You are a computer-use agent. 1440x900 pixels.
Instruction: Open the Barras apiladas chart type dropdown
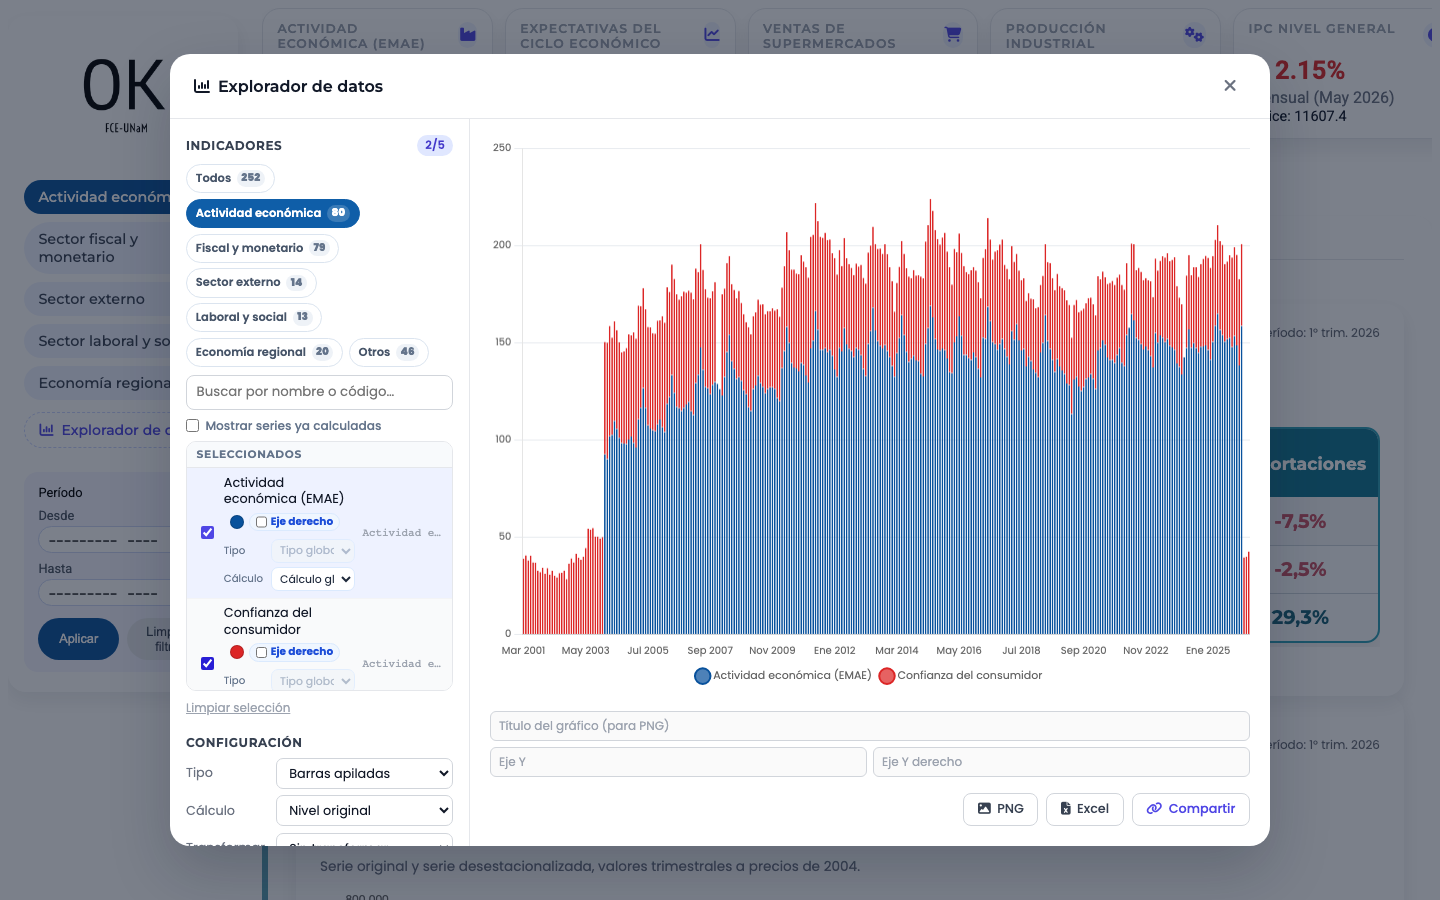click(364, 774)
